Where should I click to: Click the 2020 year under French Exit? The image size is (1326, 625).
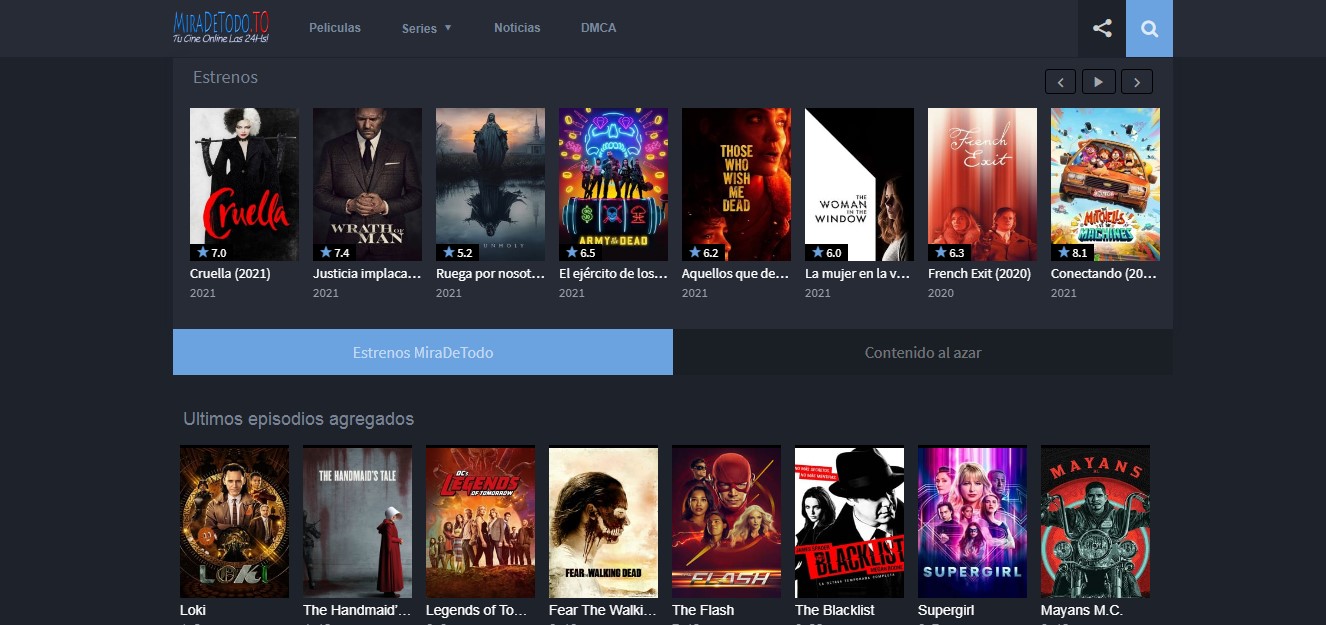[x=941, y=293]
